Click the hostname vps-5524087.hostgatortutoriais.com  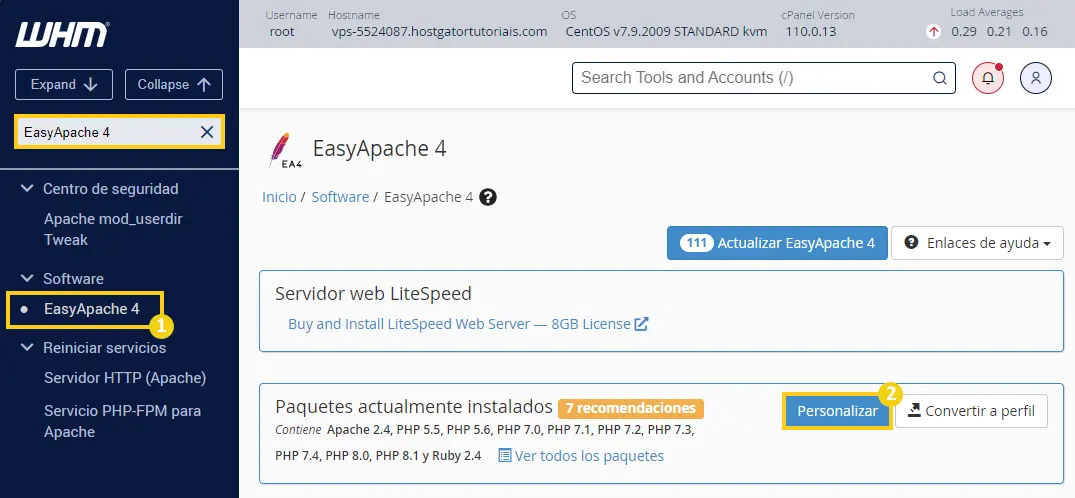439,32
